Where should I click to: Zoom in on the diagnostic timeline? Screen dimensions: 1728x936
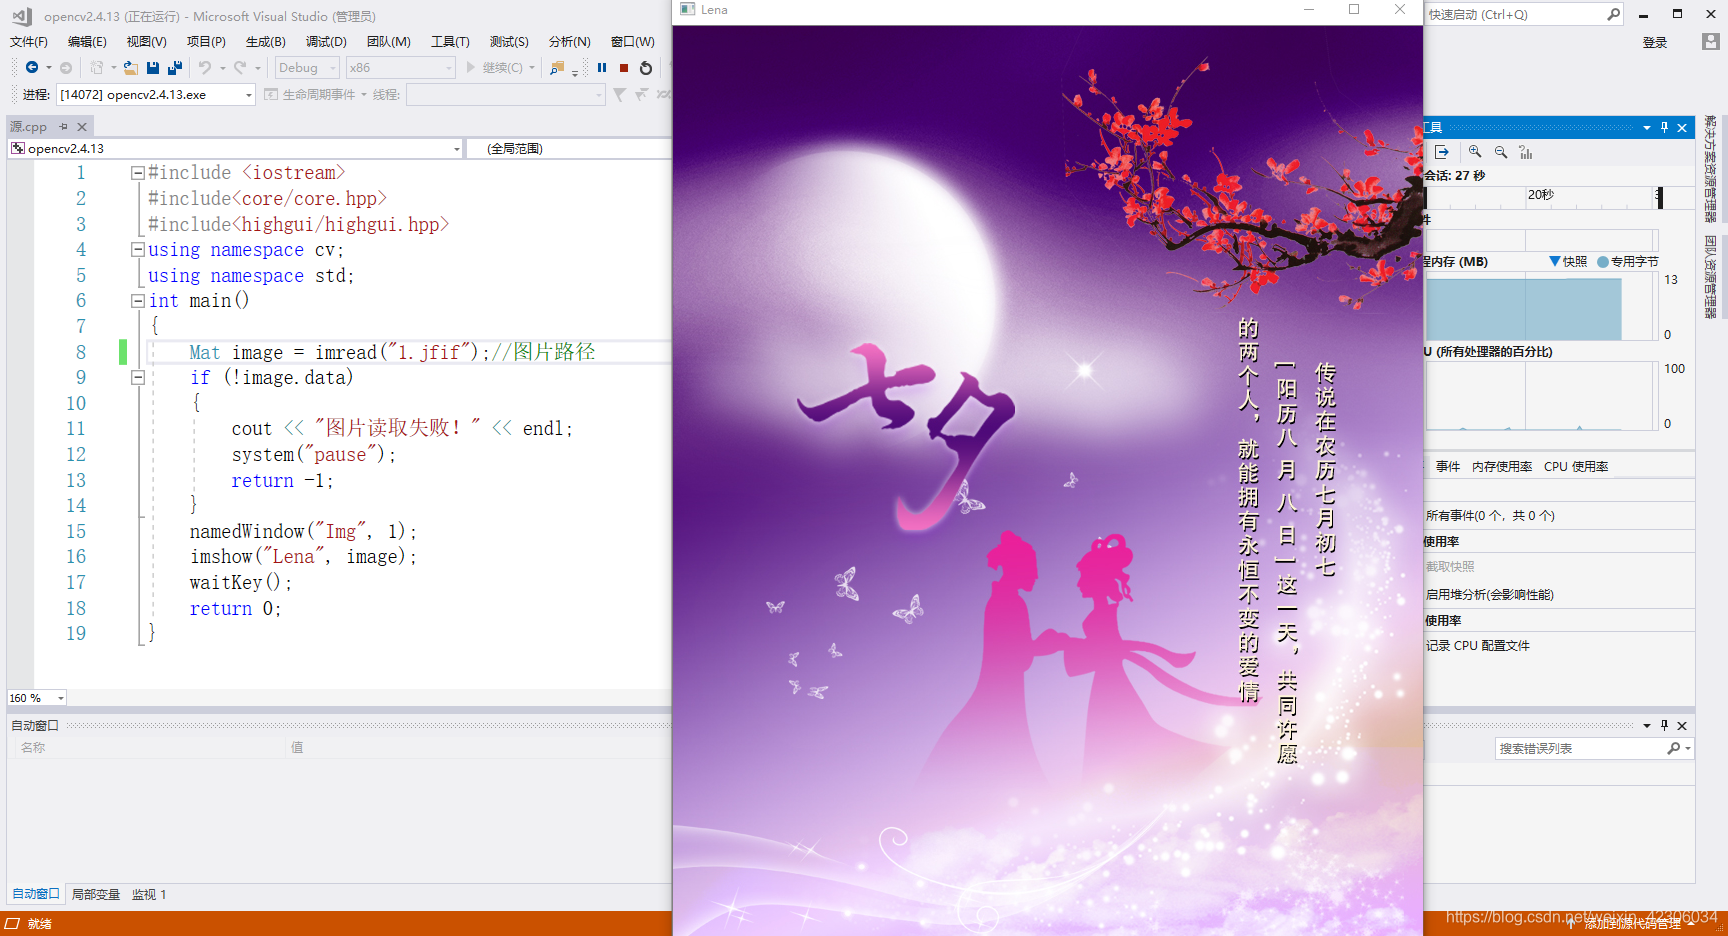point(1475,152)
